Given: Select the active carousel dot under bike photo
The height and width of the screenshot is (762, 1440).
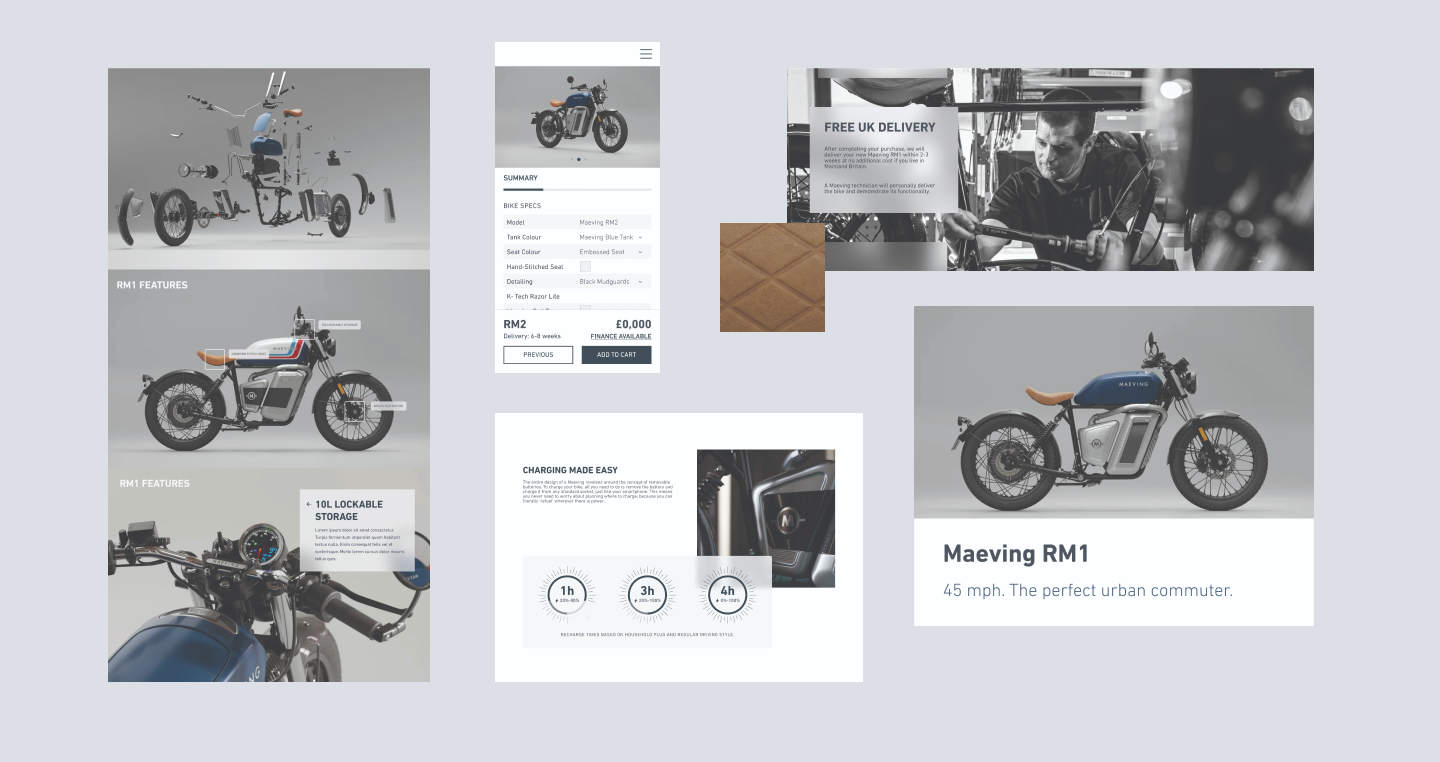Looking at the screenshot, I should tap(577, 160).
